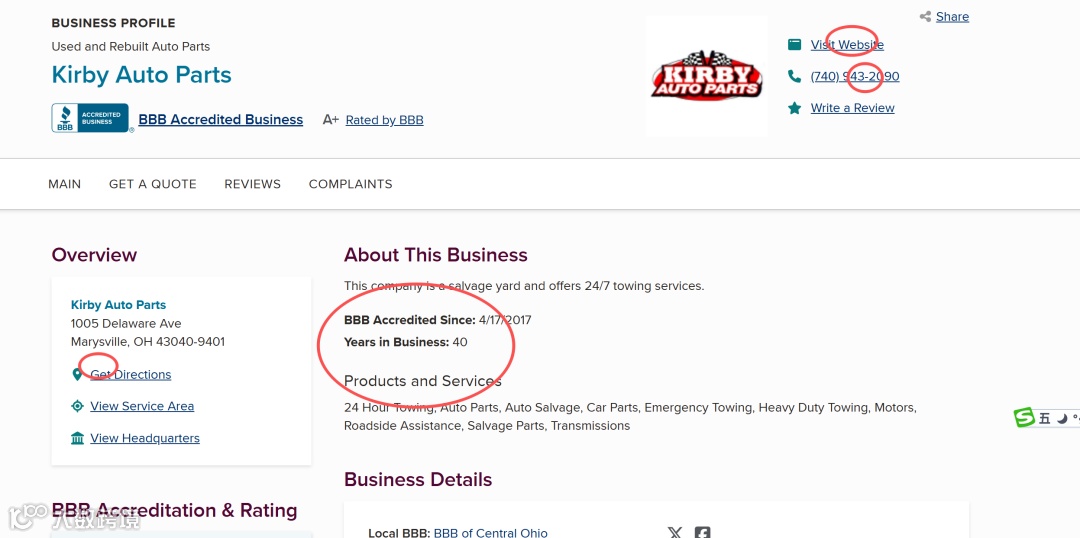
Task: Click the Facebook social icon
Action: tap(703, 532)
